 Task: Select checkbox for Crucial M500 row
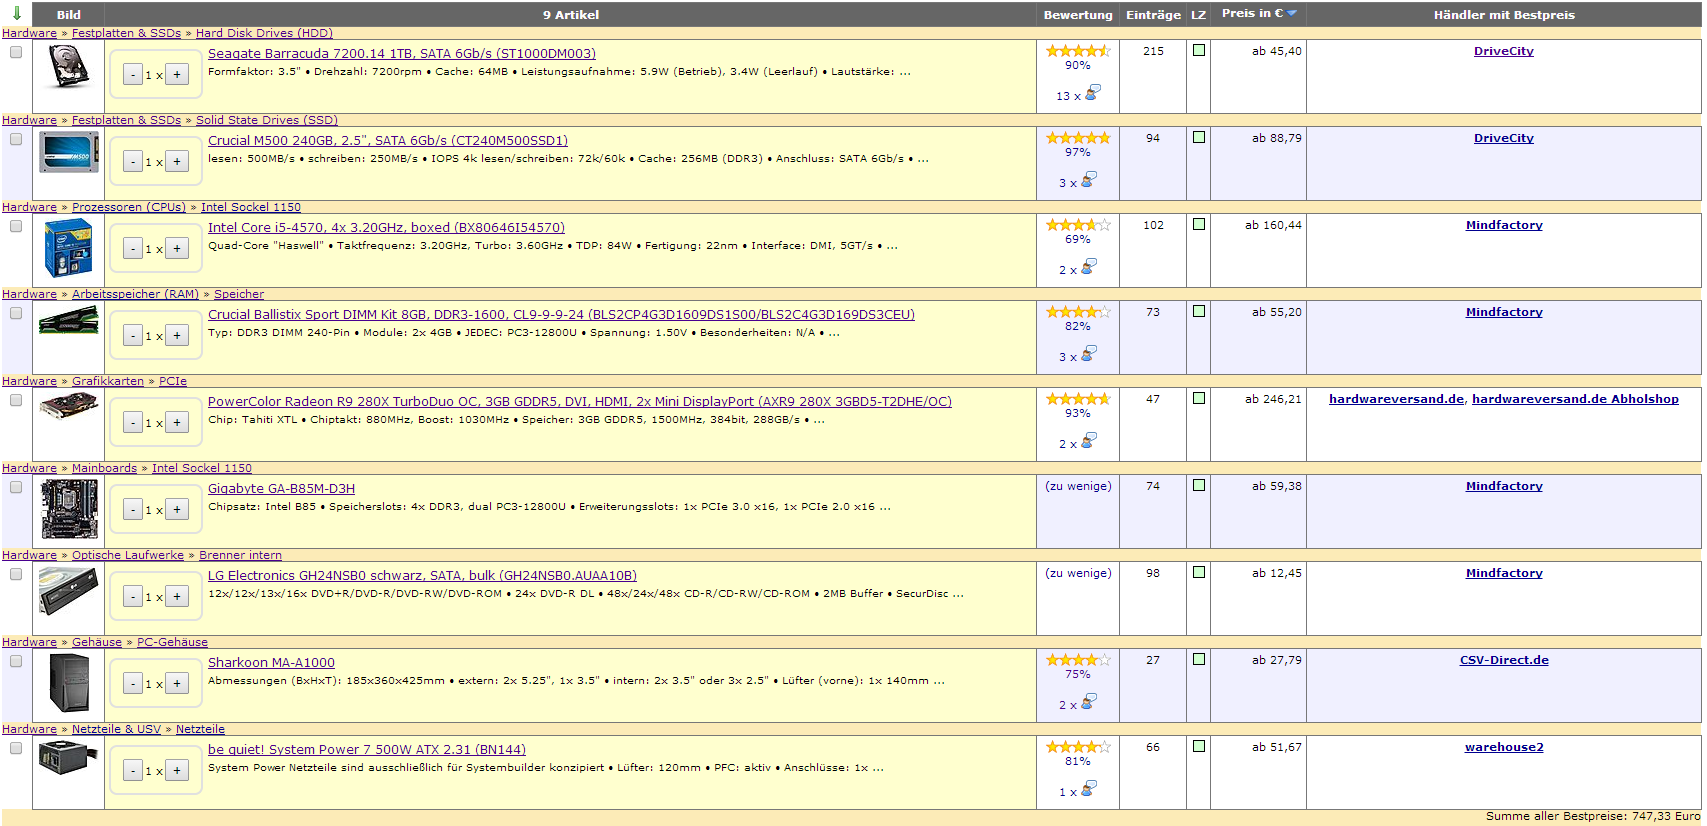16,139
